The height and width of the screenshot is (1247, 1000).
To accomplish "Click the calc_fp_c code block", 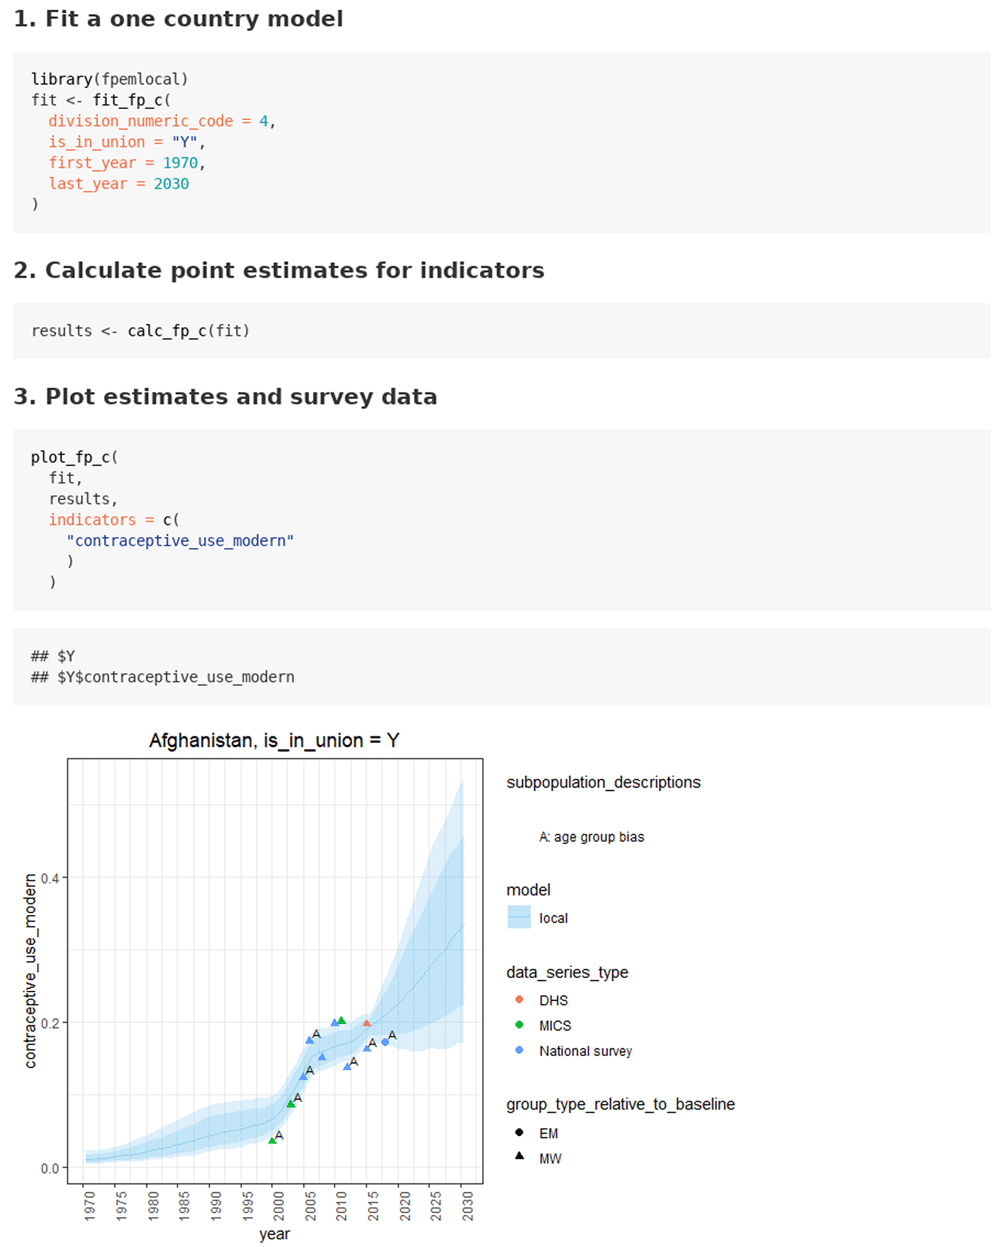I will [502, 331].
